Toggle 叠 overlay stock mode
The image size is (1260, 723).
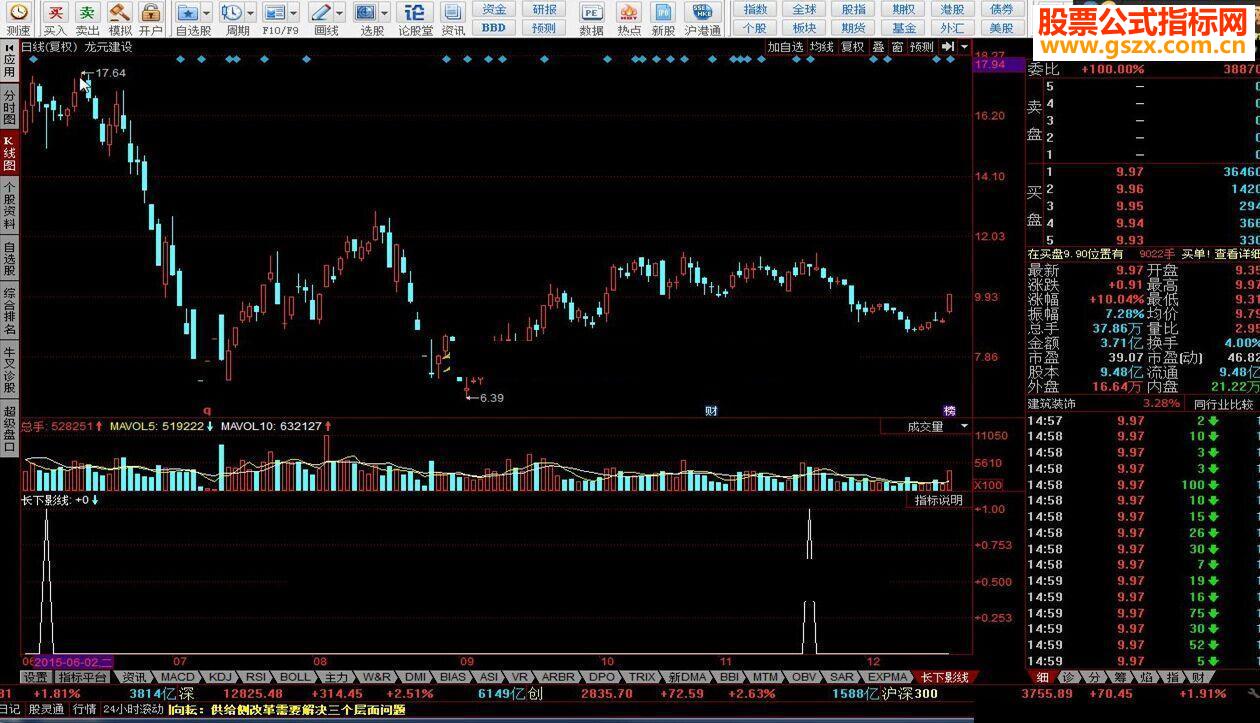point(877,47)
